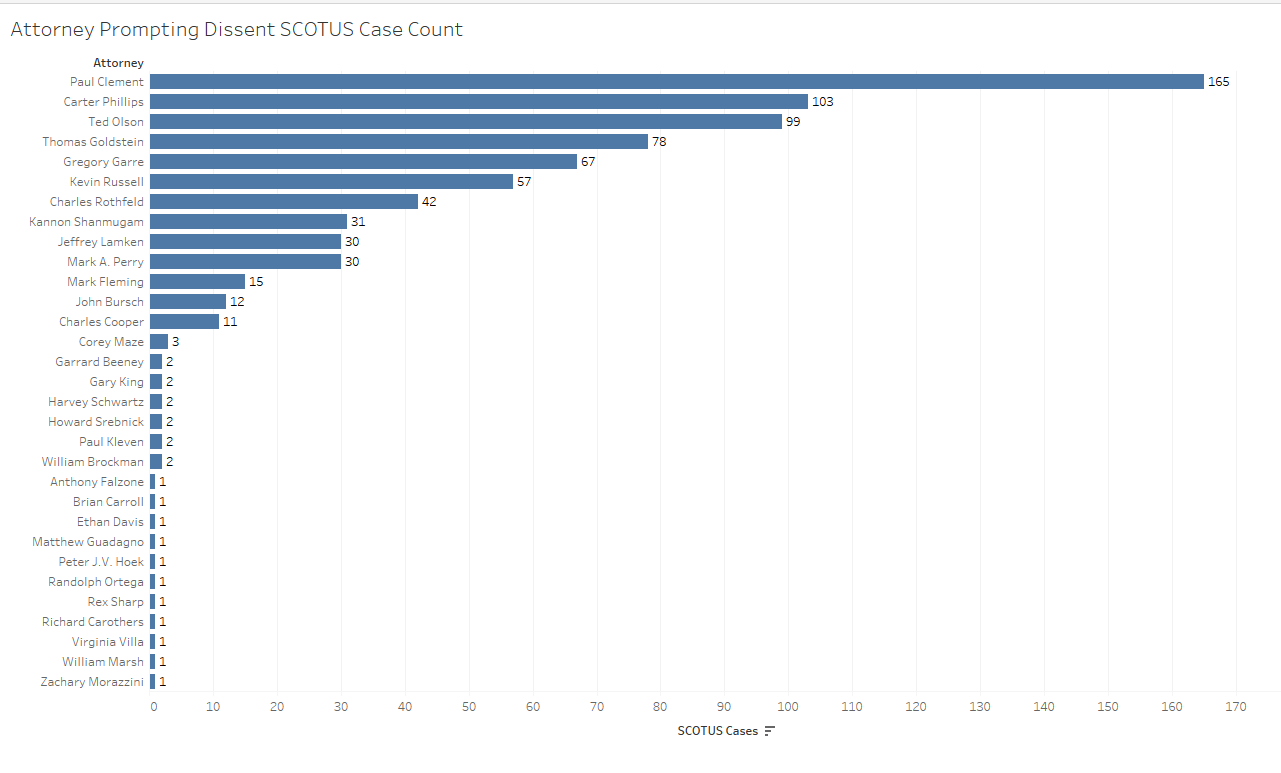Click the Thomas Goldstein bar
Image resolution: width=1281 pixels, height=773 pixels.
pos(398,142)
